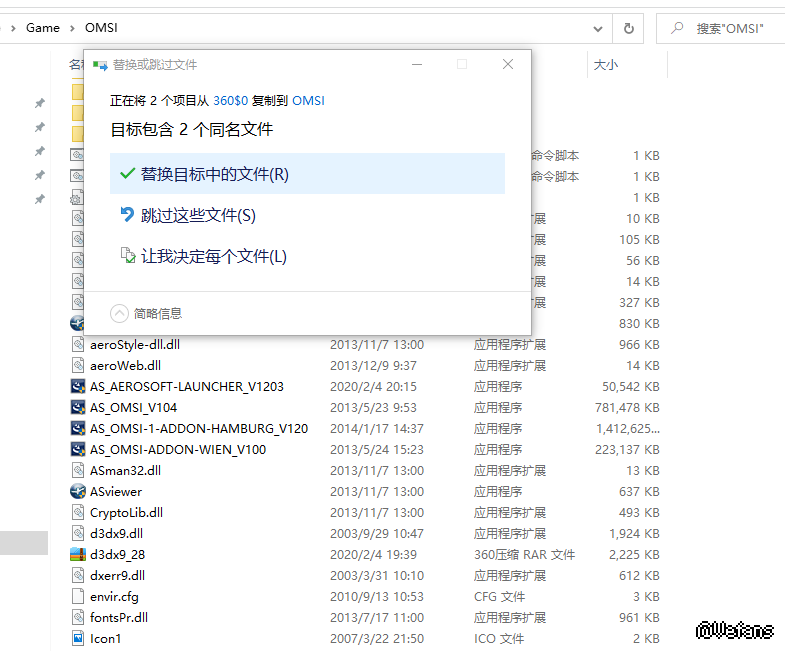Select AS_AEROSOFT-LAUNCHER_V1203 application icon

(x=79, y=386)
